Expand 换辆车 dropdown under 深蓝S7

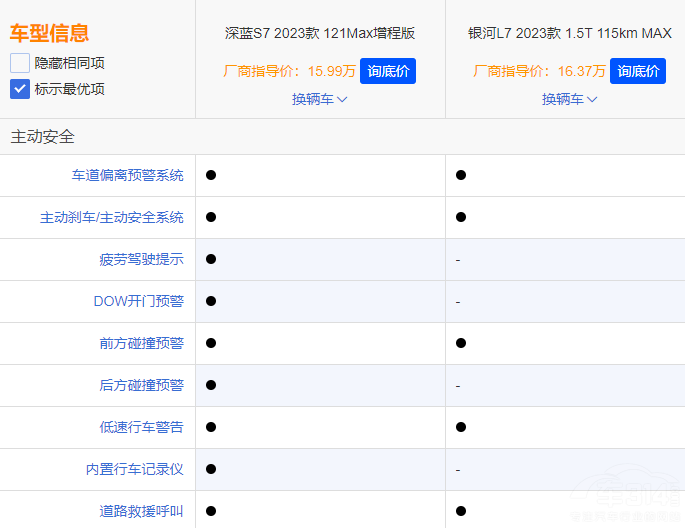320,99
